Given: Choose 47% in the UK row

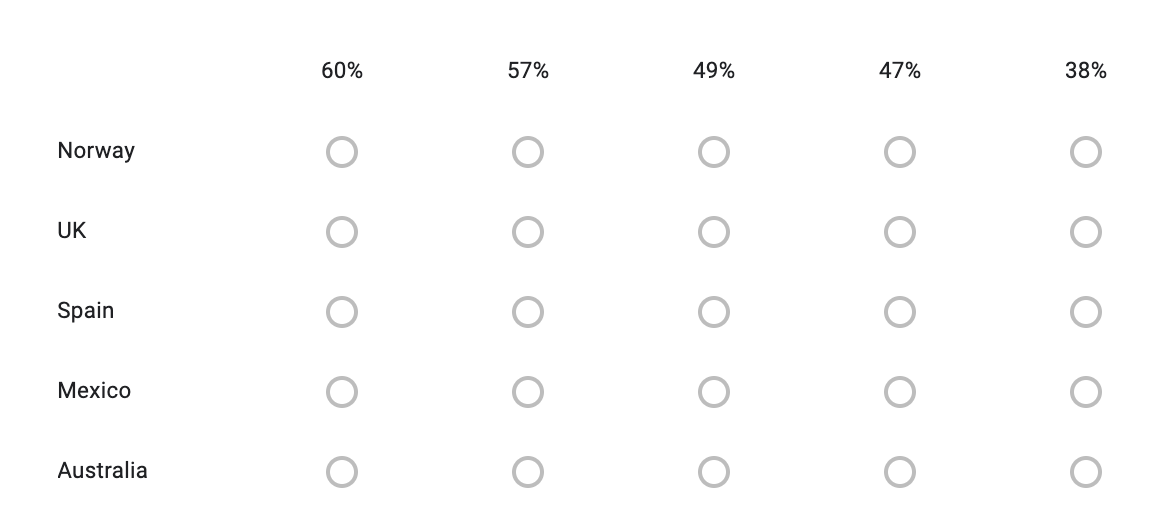Looking at the screenshot, I should [900, 232].
